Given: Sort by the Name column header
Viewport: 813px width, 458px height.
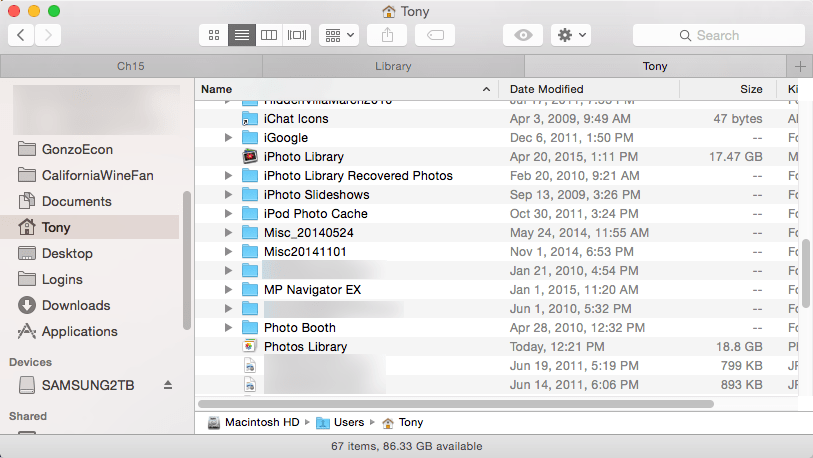Looking at the screenshot, I should 346,89.
